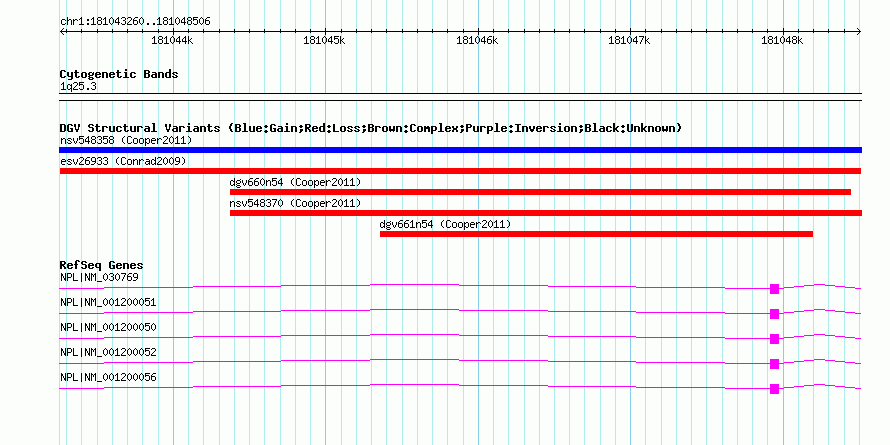
Task: Open the dgv661n54 (Cooper2011) label
Action: point(445,224)
